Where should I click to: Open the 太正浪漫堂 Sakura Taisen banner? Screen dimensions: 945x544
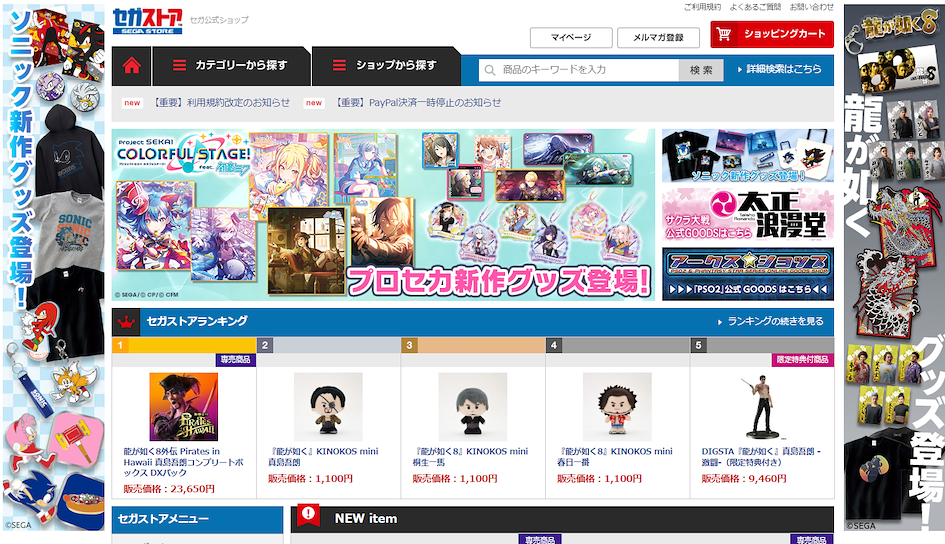(x=748, y=214)
